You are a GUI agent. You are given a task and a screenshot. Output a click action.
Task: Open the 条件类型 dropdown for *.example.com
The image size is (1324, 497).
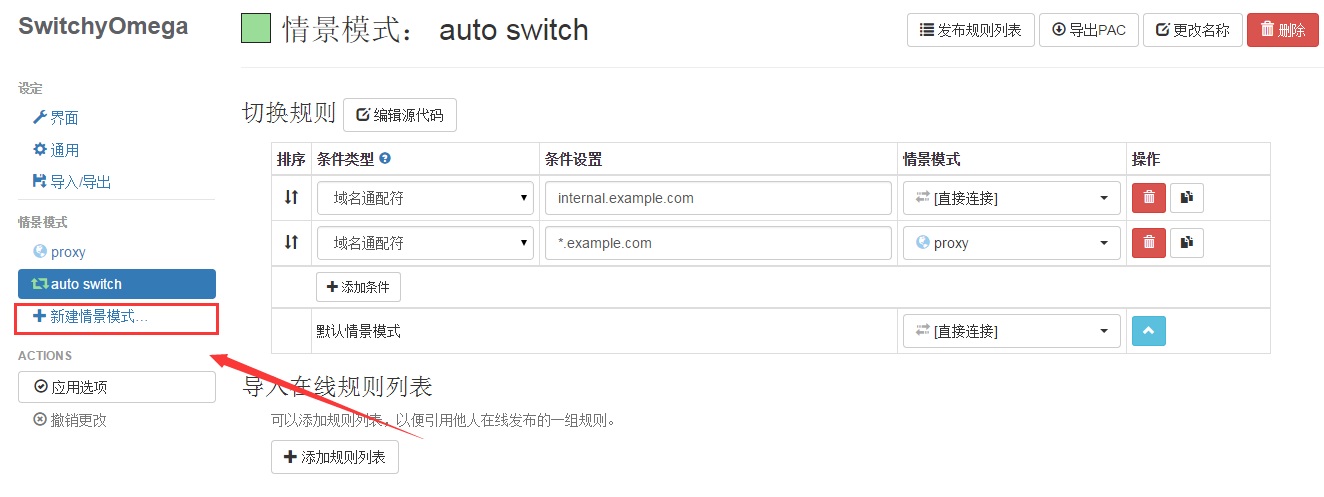425,243
